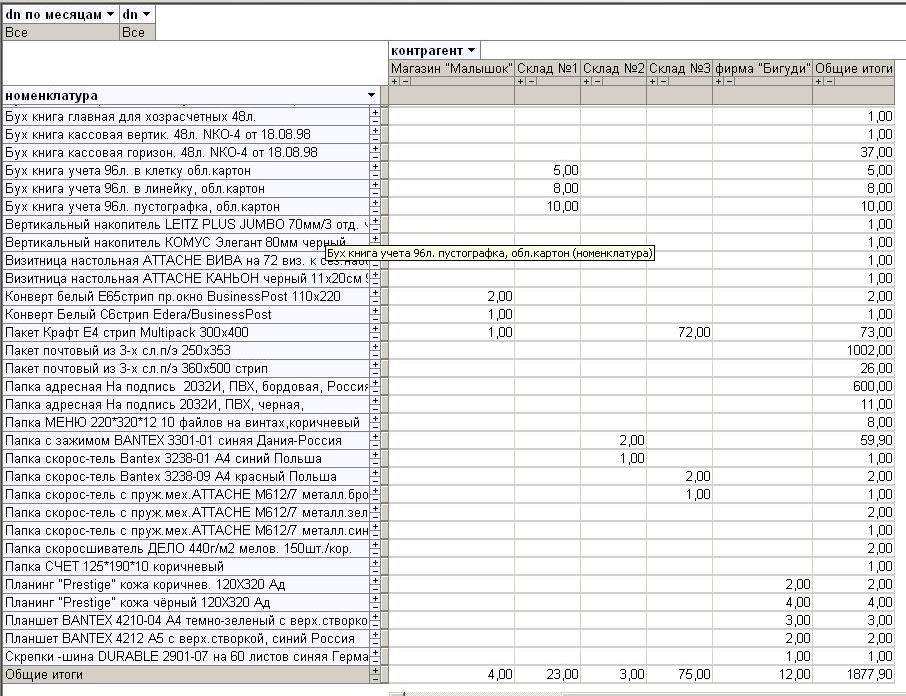Select the 'Склад №3' column header

679,68
